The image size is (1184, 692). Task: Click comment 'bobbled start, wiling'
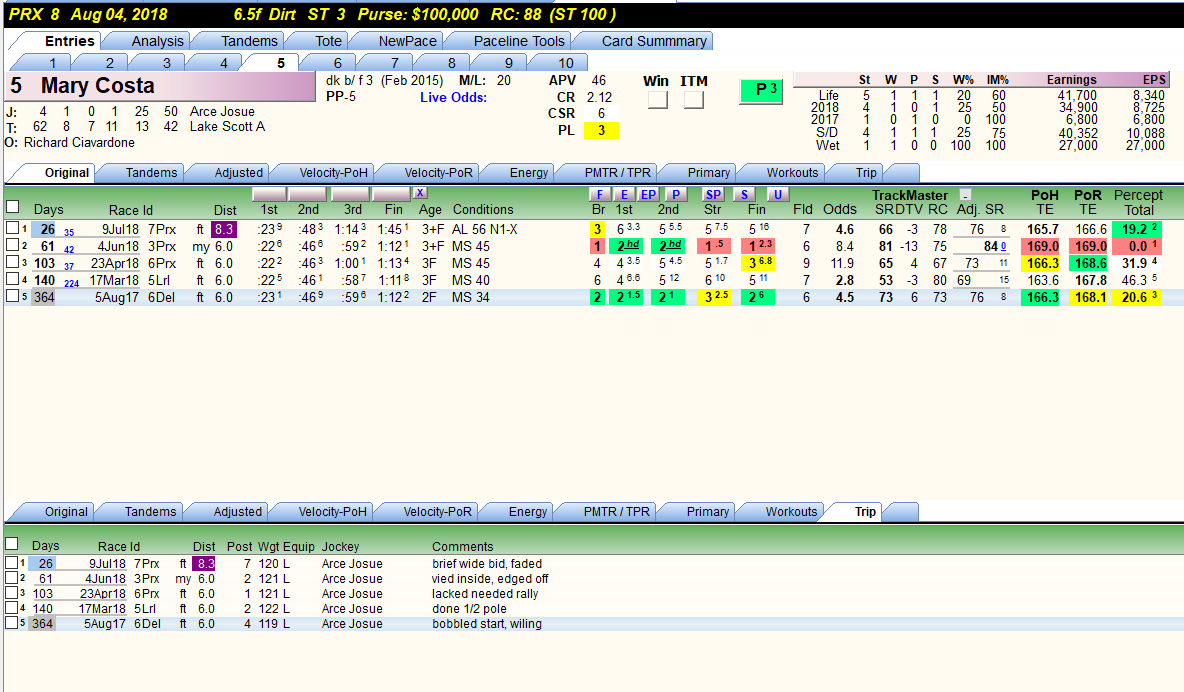487,624
